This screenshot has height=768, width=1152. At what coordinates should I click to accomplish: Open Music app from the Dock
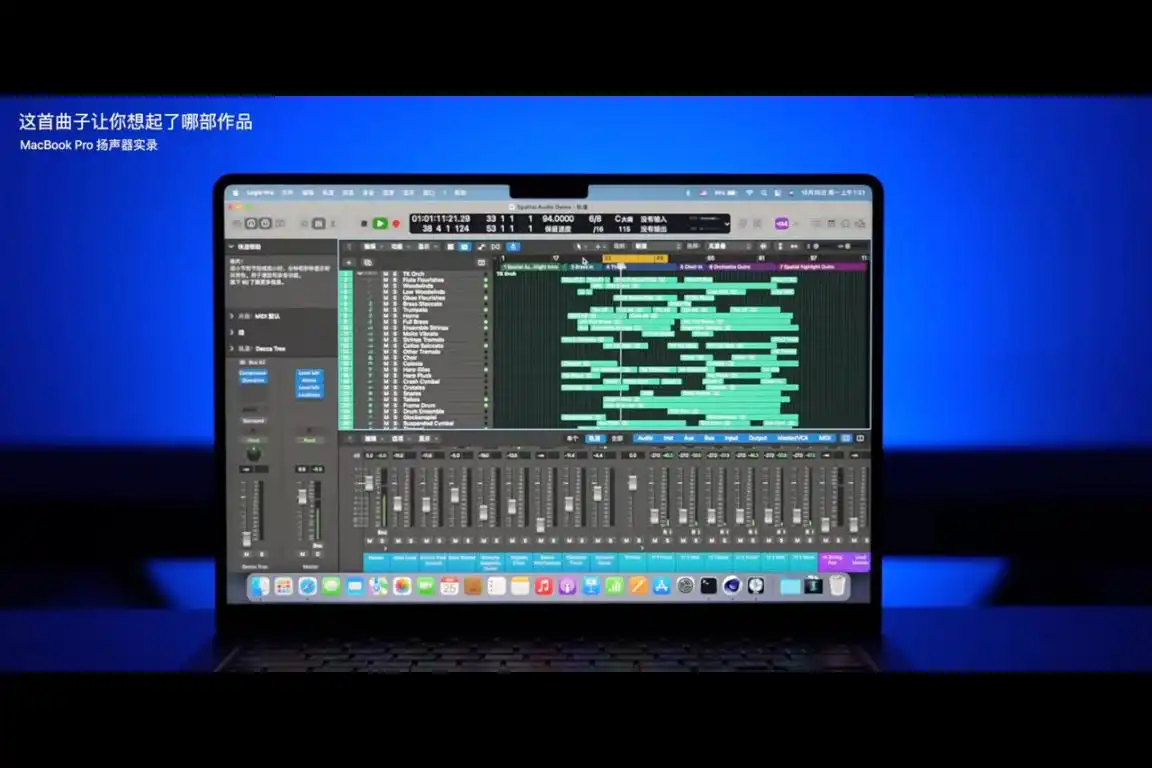click(x=544, y=586)
